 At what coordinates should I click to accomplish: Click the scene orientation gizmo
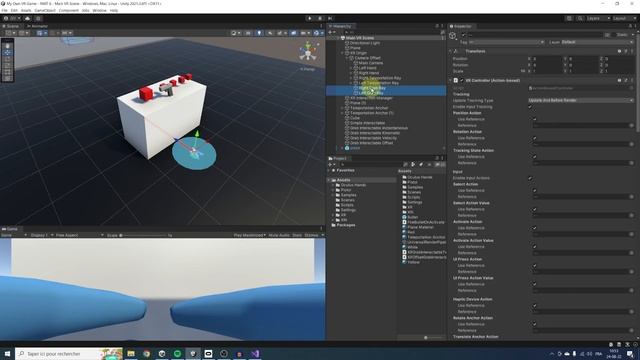[x=308, y=52]
